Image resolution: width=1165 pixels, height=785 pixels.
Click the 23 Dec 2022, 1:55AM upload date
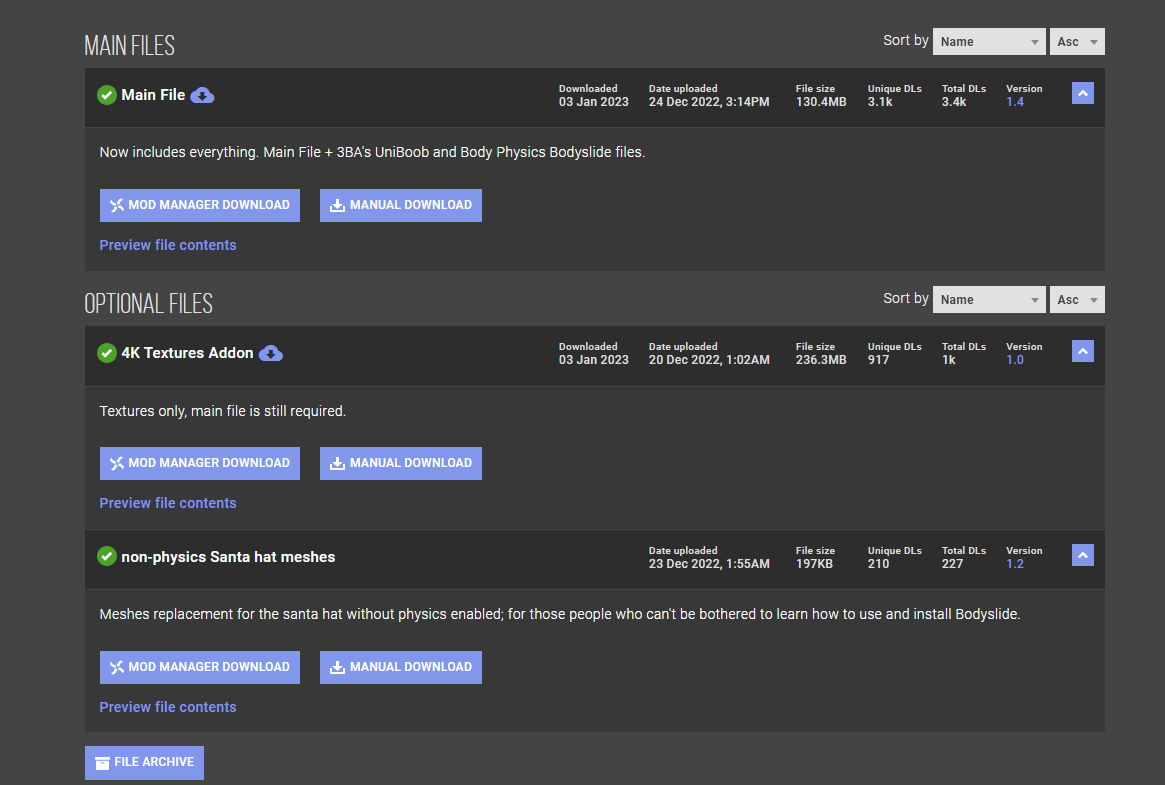709,564
